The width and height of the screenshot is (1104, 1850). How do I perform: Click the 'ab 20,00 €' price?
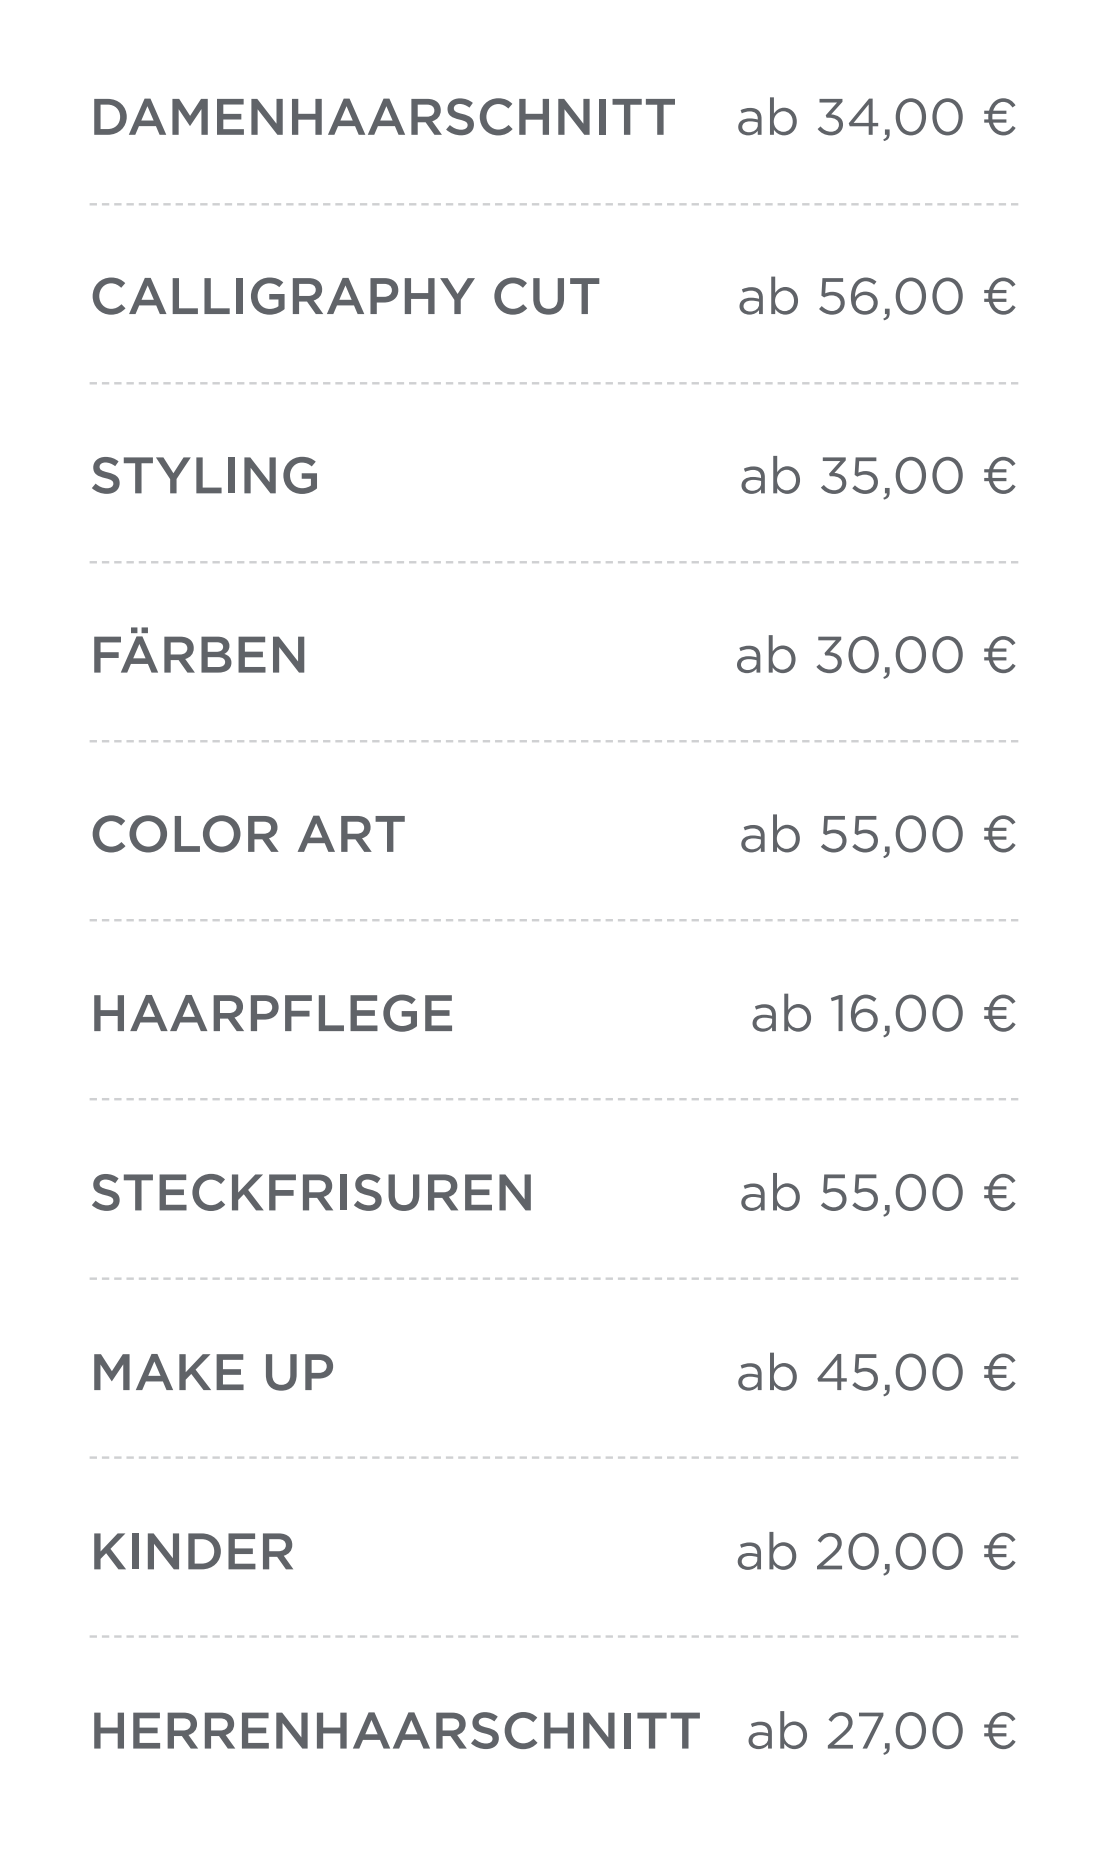click(x=876, y=1552)
